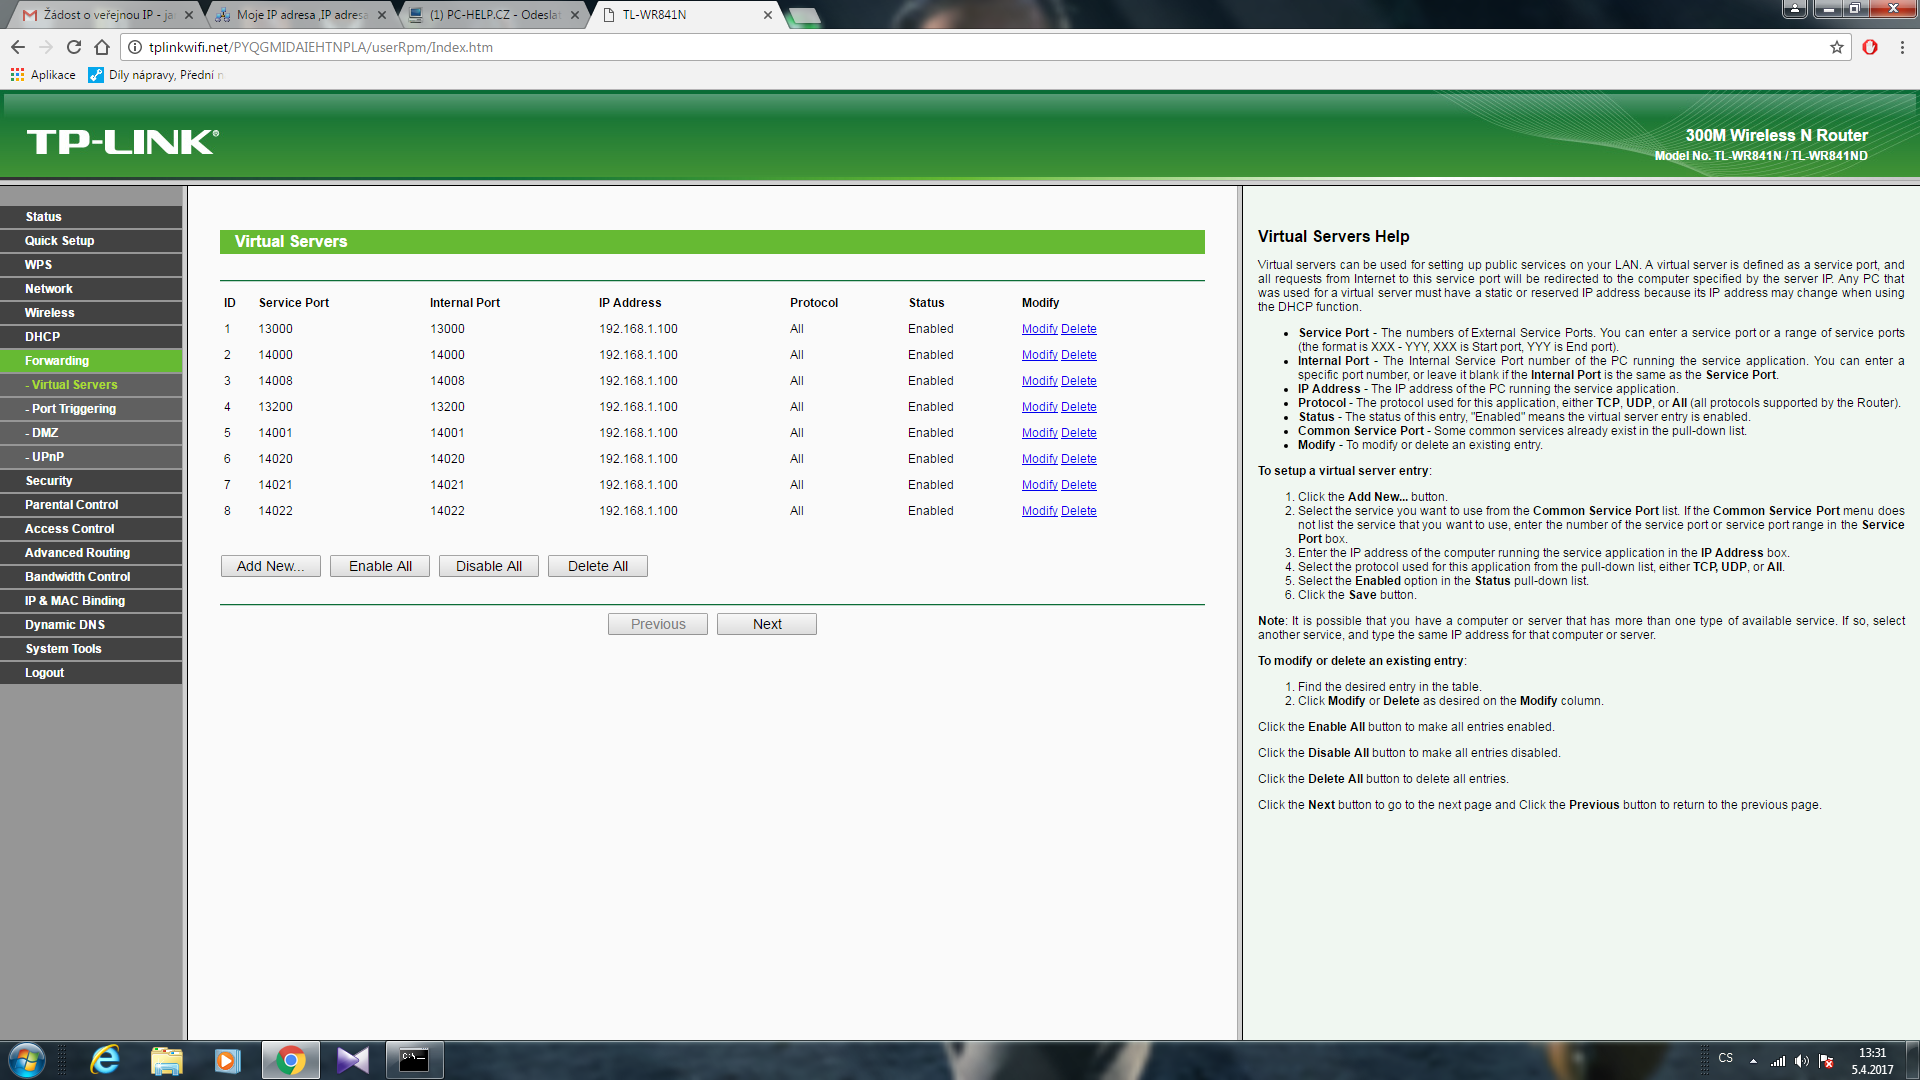Click the browser home icon

pyautogui.click(x=102, y=47)
